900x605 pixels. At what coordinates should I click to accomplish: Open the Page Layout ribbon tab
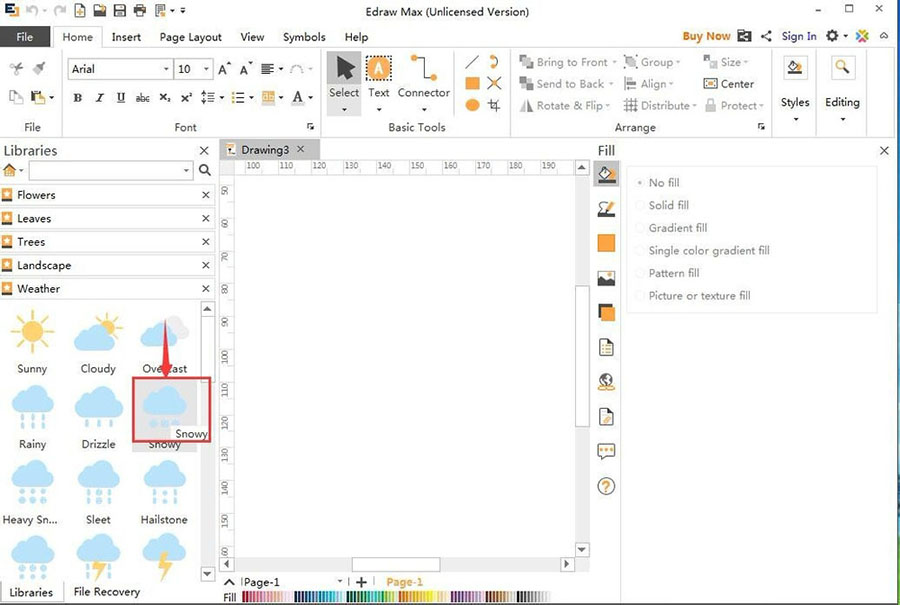coord(191,37)
